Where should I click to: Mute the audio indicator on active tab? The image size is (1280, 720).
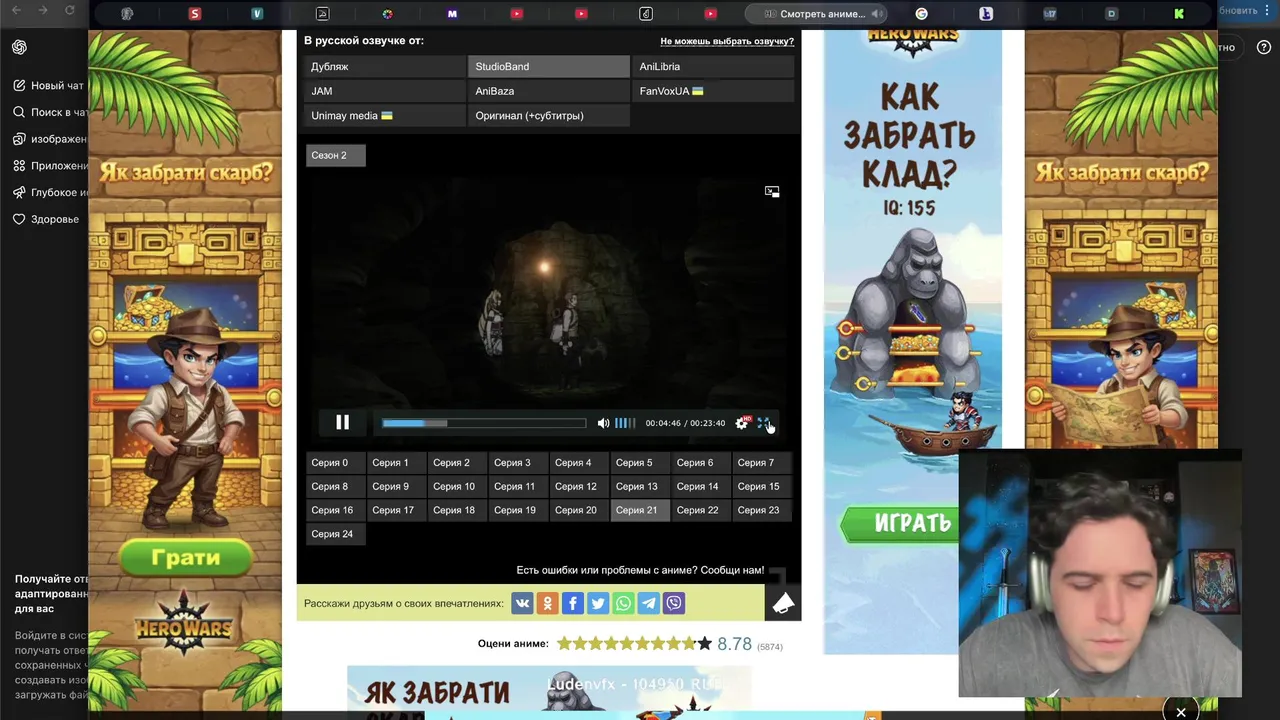(x=877, y=14)
